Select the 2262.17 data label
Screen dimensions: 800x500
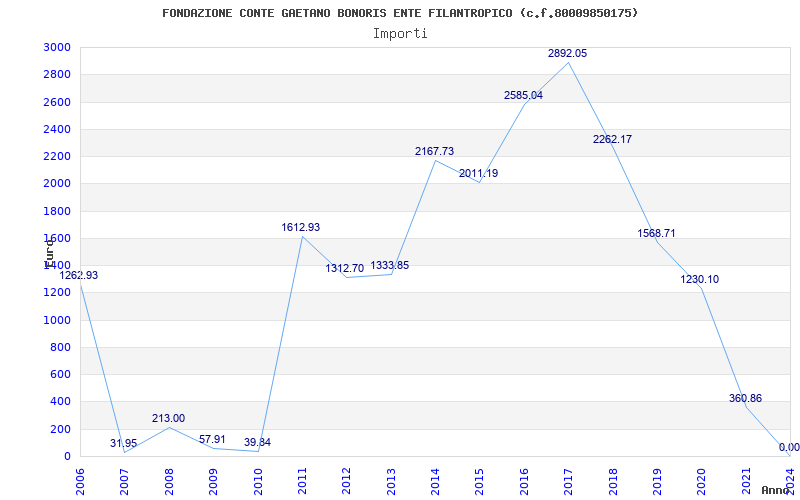click(x=612, y=139)
